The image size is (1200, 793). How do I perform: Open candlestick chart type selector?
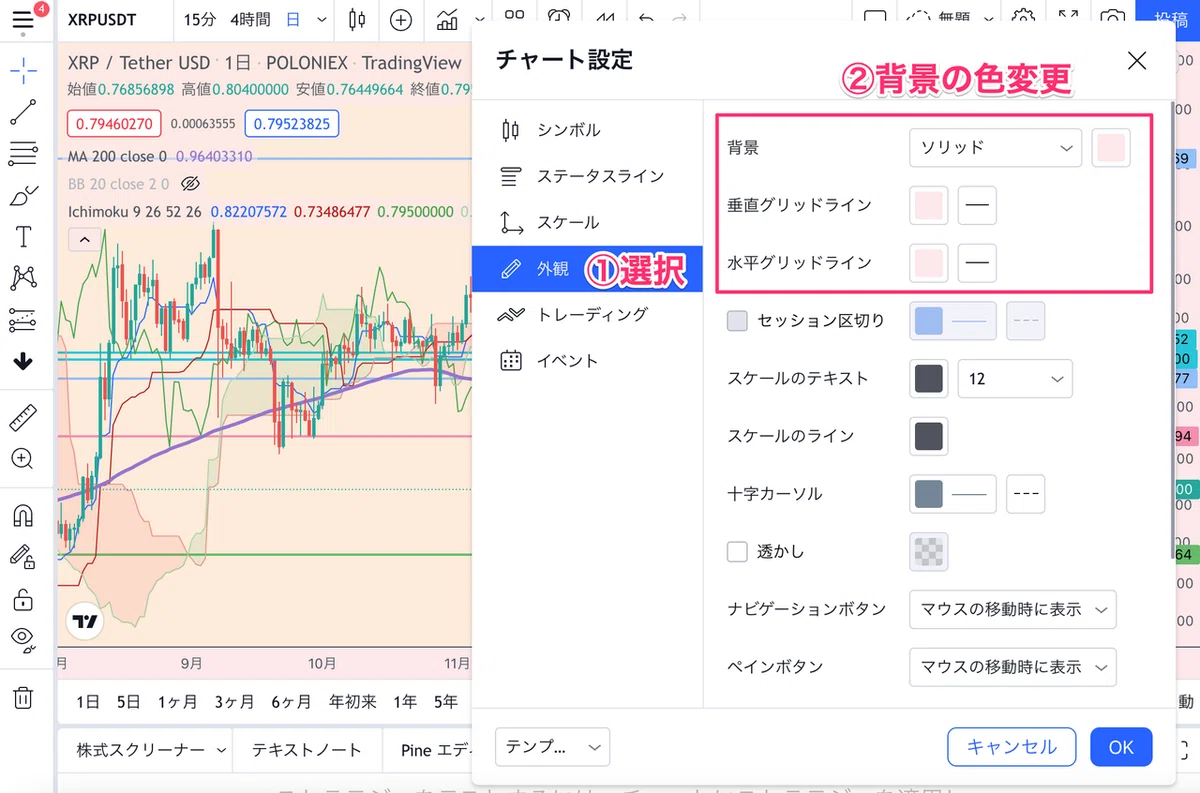pyautogui.click(x=357, y=20)
